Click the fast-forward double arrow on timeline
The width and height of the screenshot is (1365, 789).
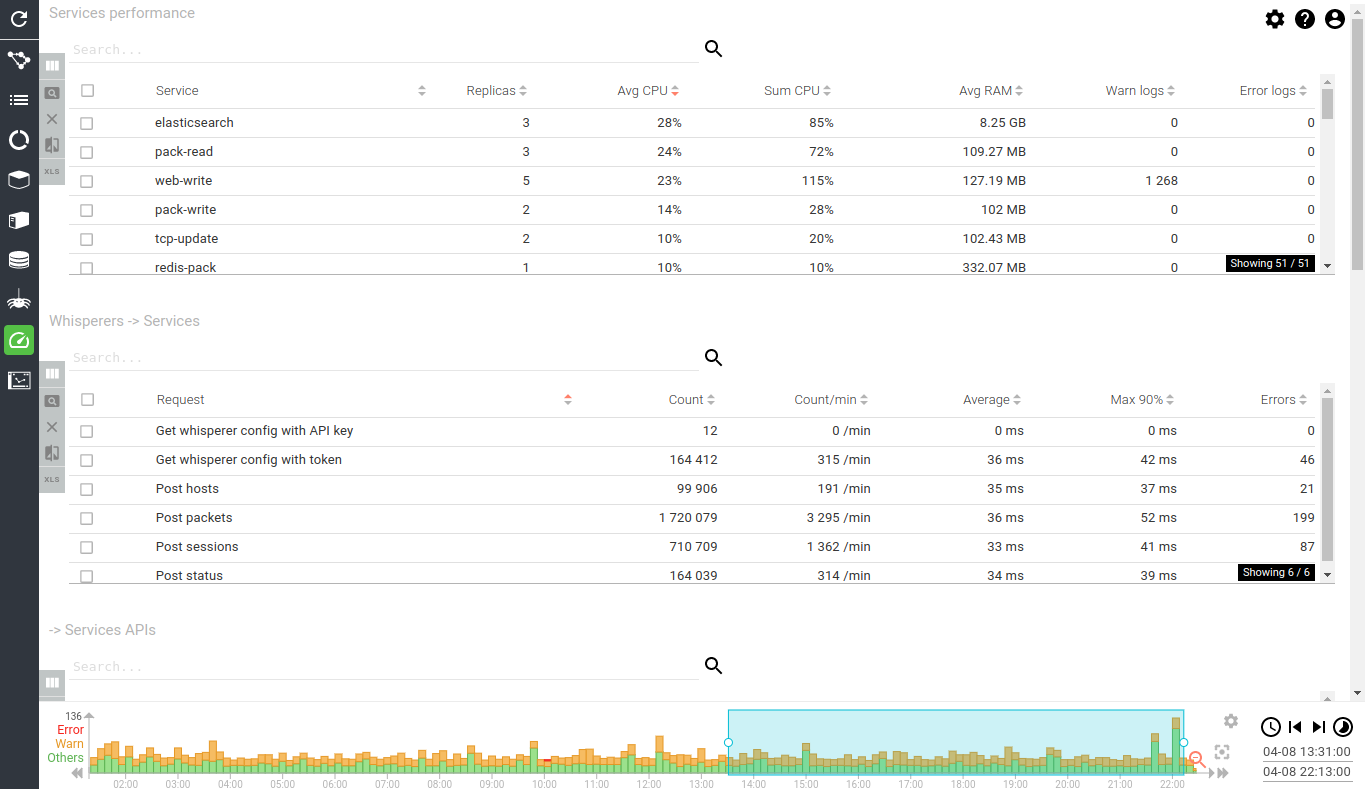point(1222,773)
